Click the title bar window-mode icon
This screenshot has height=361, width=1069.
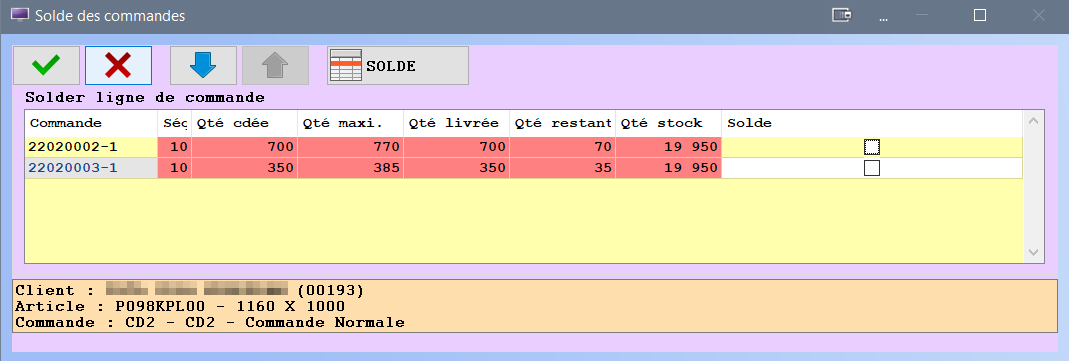tap(843, 15)
